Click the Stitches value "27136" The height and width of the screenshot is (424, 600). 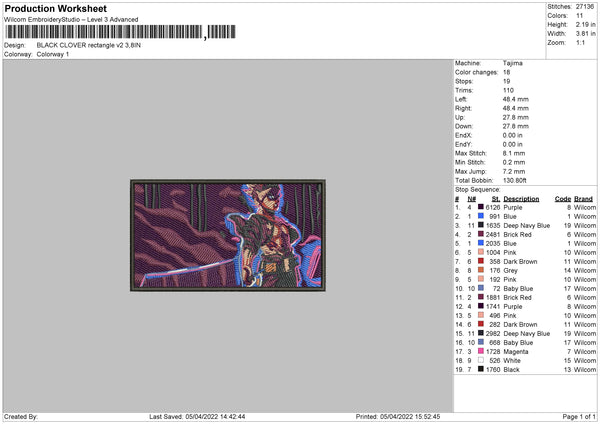pos(585,7)
